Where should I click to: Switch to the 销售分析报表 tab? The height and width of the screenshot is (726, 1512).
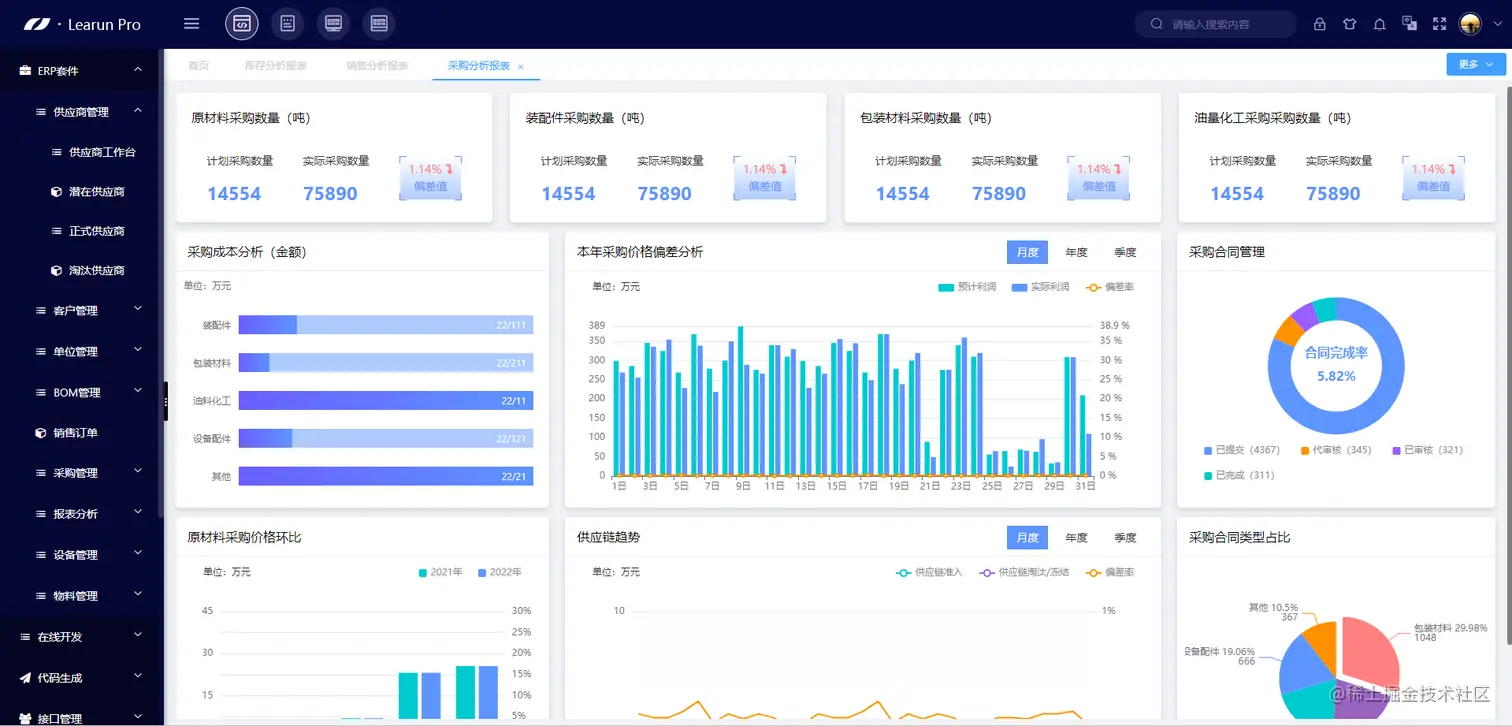[x=377, y=65]
